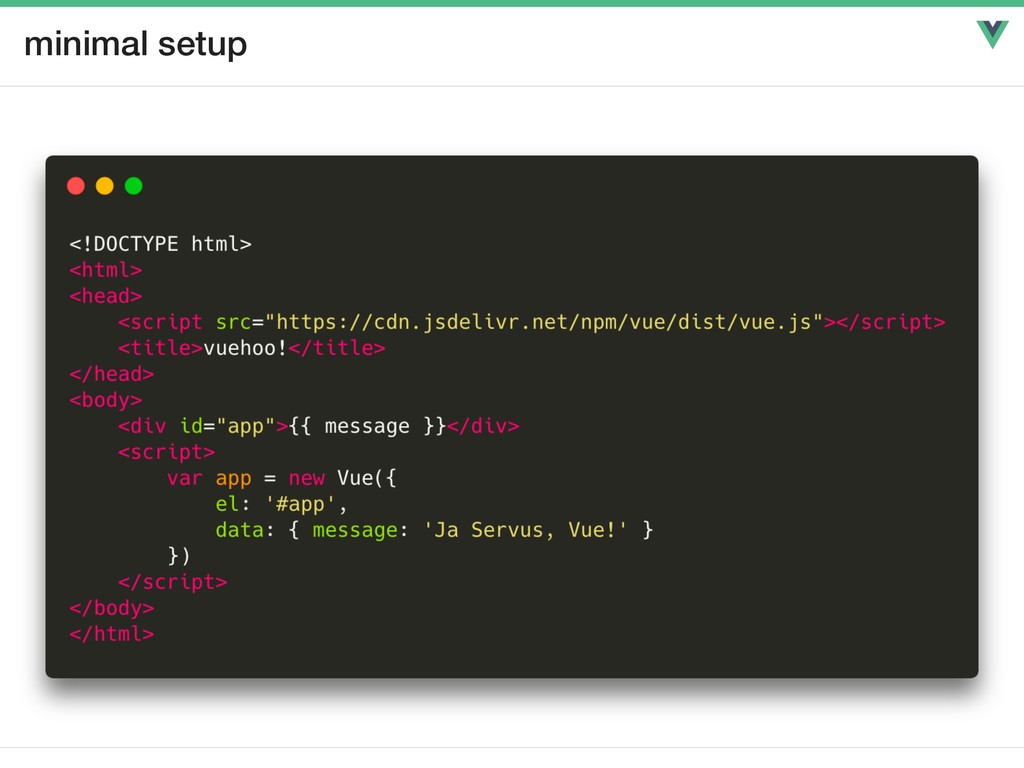Image resolution: width=1024 pixels, height=768 pixels.
Task: Click the red close dot in code window
Action: pyautogui.click(x=76, y=186)
